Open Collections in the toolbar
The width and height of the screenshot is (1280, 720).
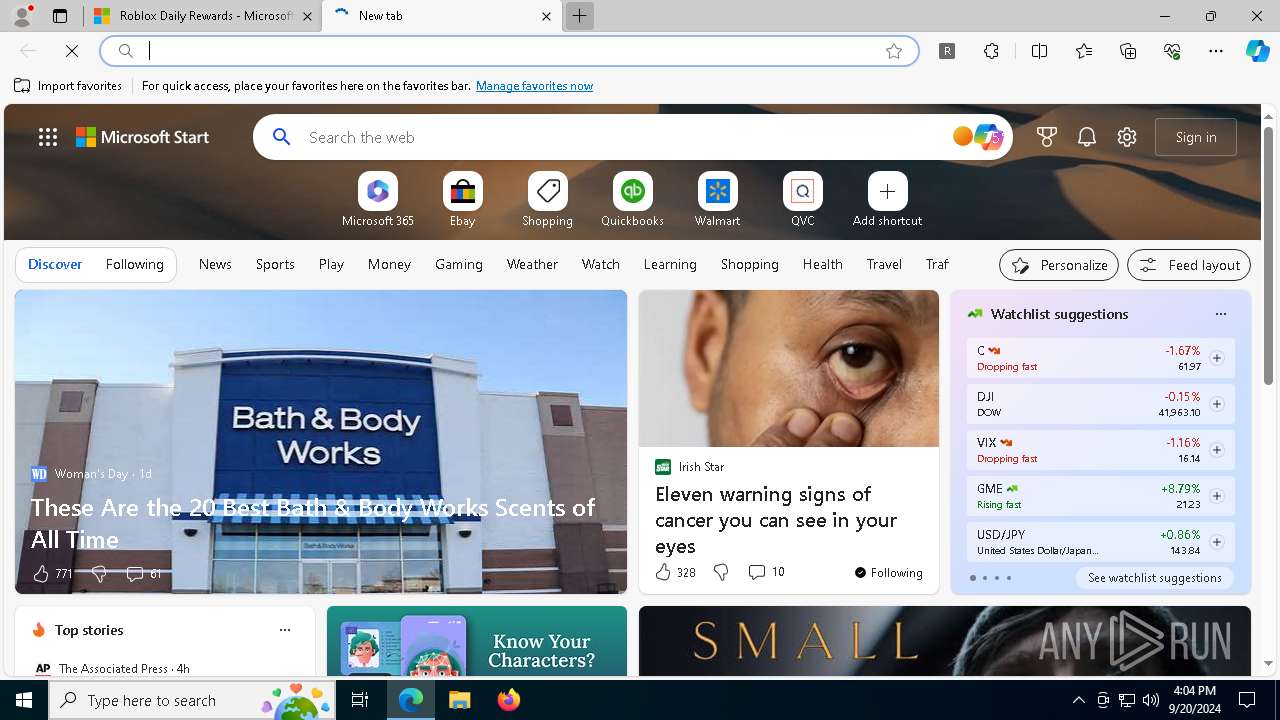(1128, 51)
